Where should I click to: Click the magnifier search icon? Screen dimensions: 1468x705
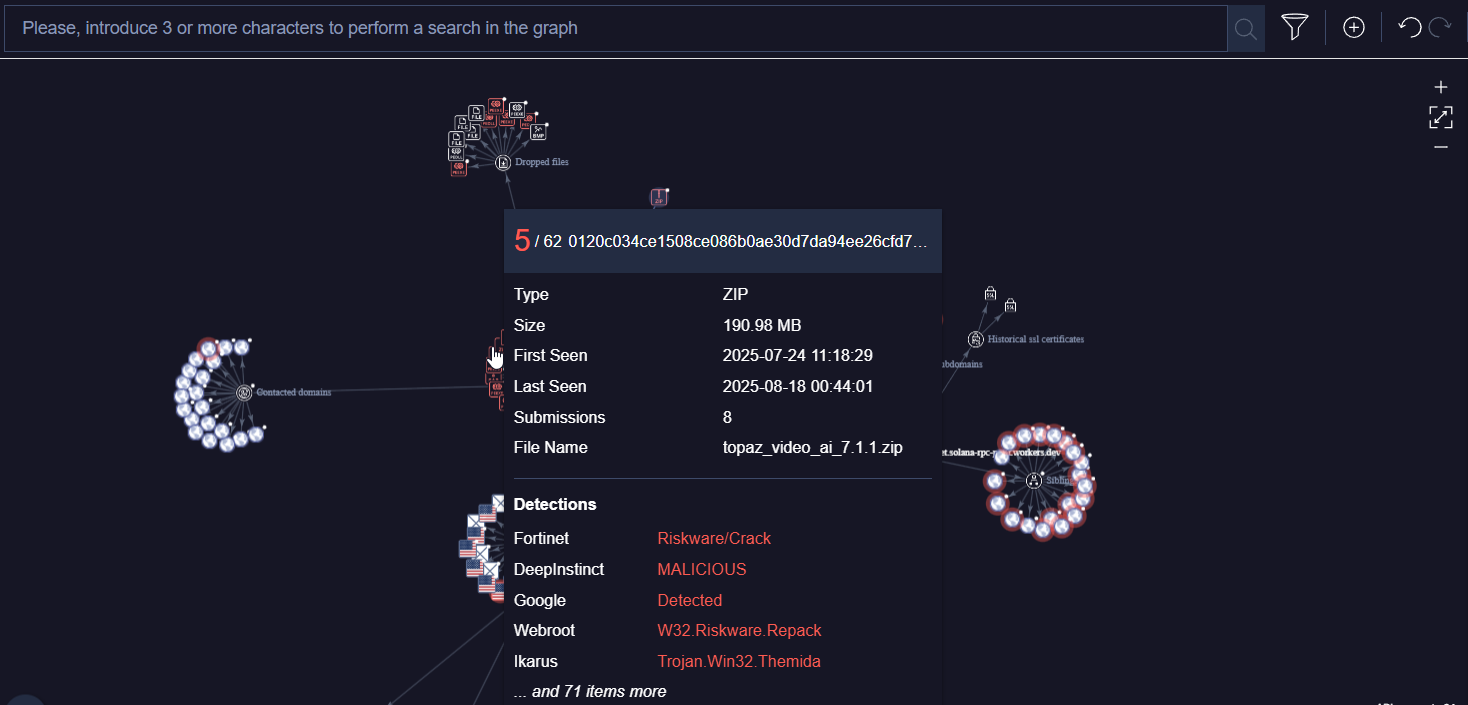[x=1245, y=29]
